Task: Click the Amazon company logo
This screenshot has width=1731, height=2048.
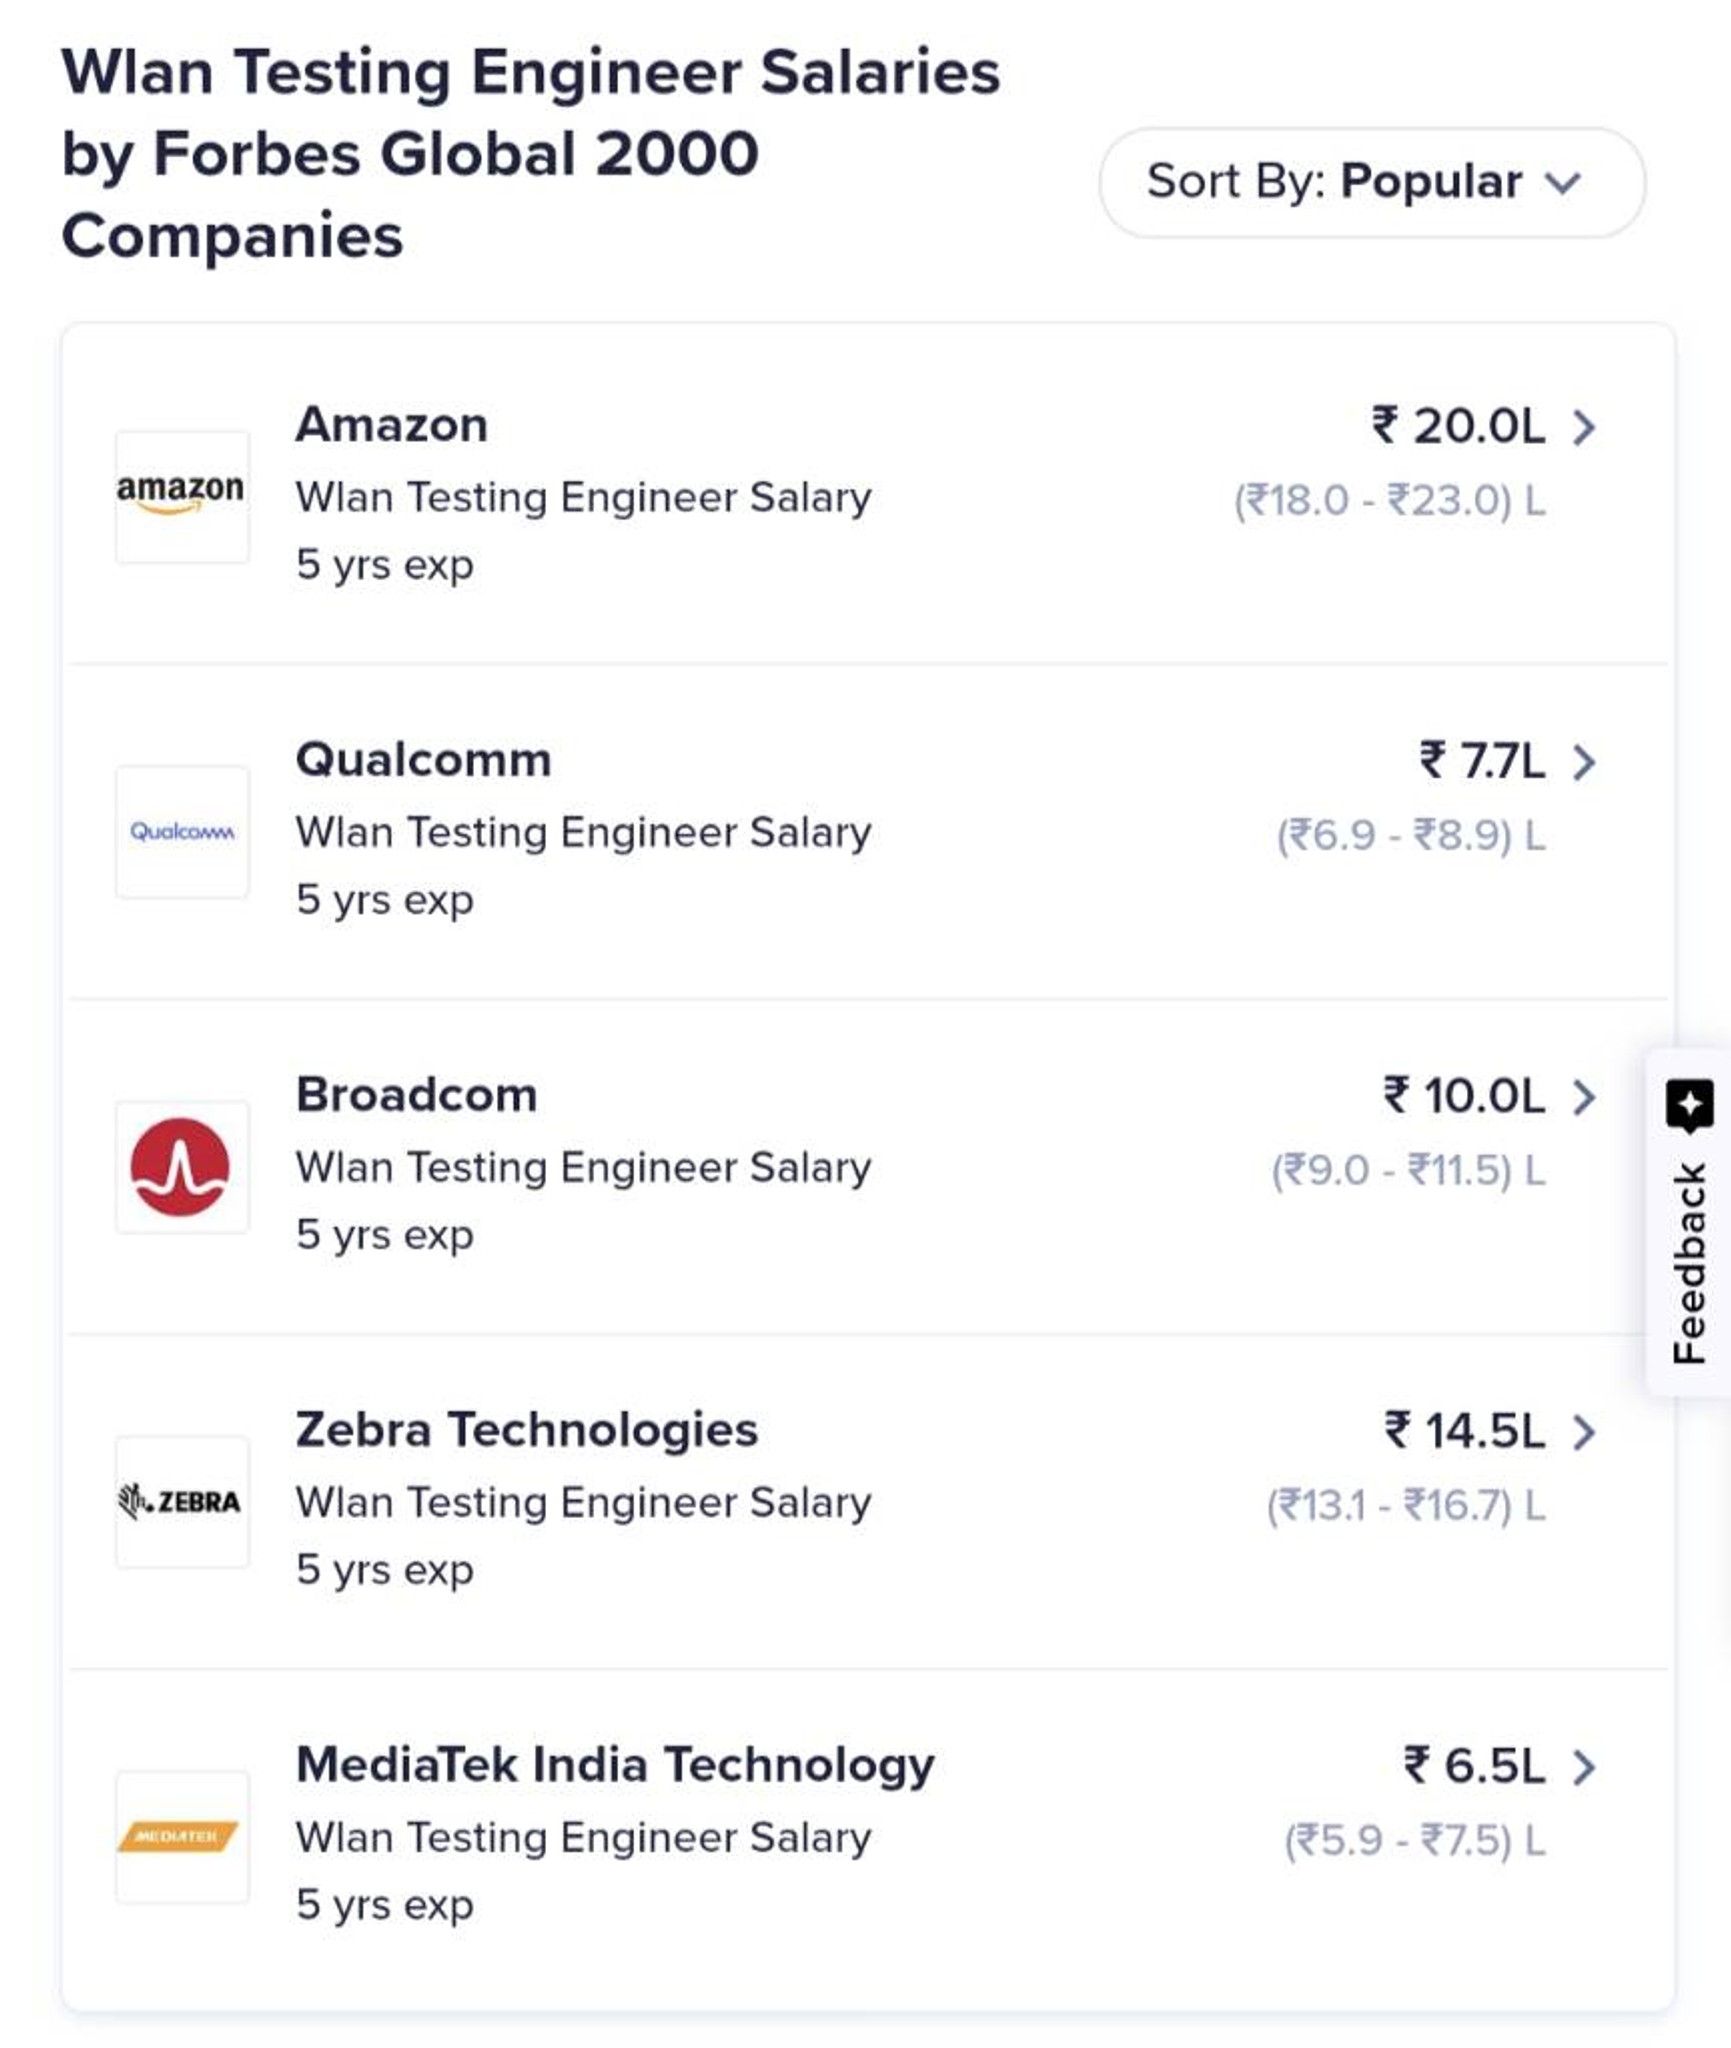Action: 182,497
